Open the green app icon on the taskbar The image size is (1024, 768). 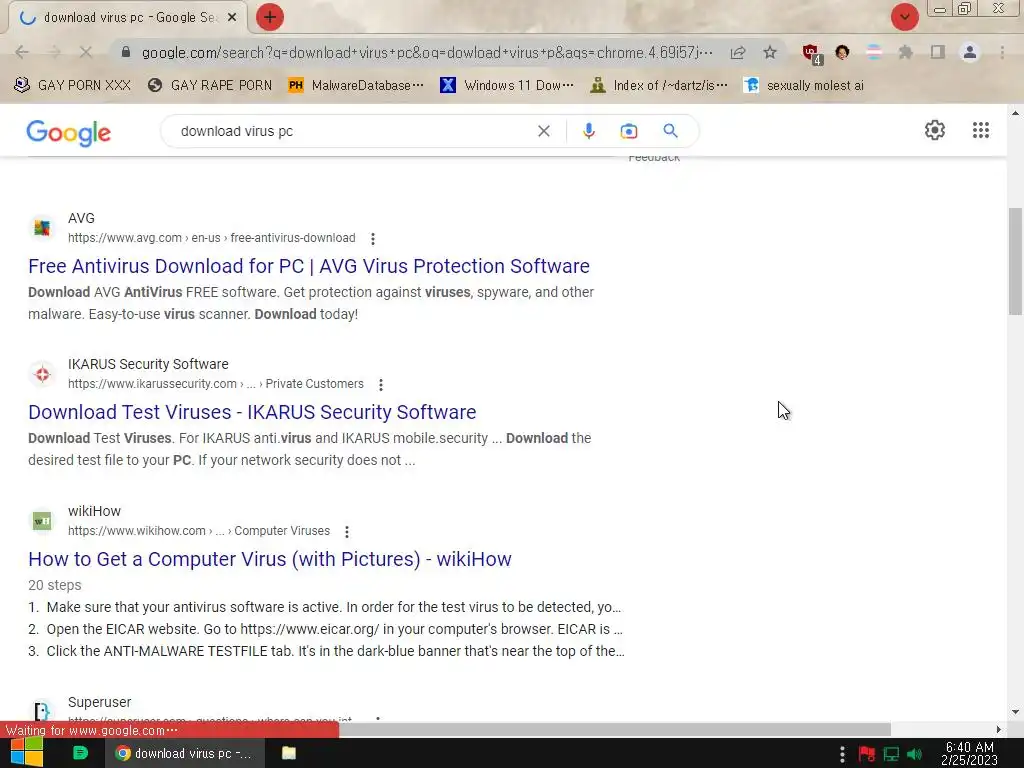[x=80, y=753]
